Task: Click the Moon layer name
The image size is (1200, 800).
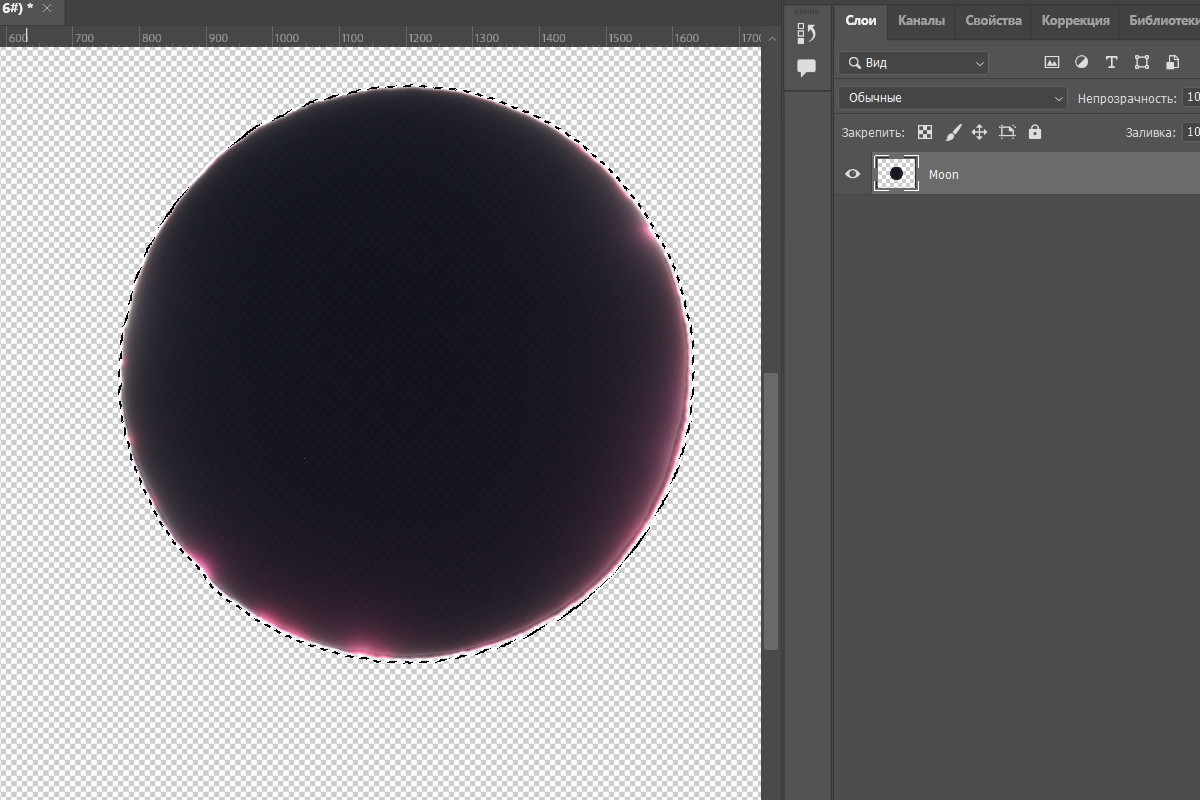Action: (x=943, y=174)
